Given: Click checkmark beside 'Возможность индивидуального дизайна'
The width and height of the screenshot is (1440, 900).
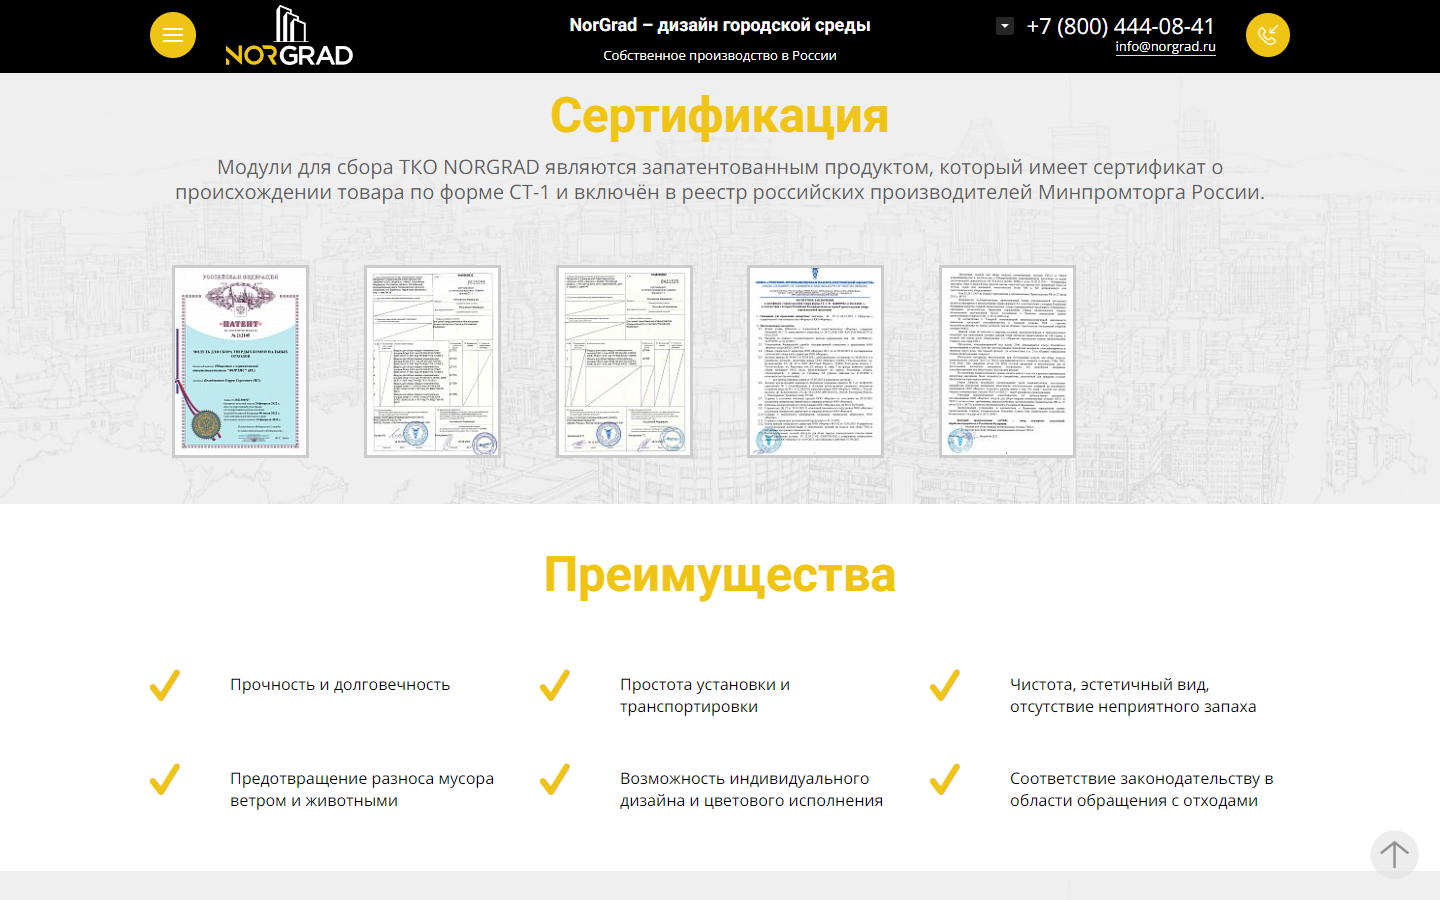Looking at the screenshot, I should pos(555,779).
